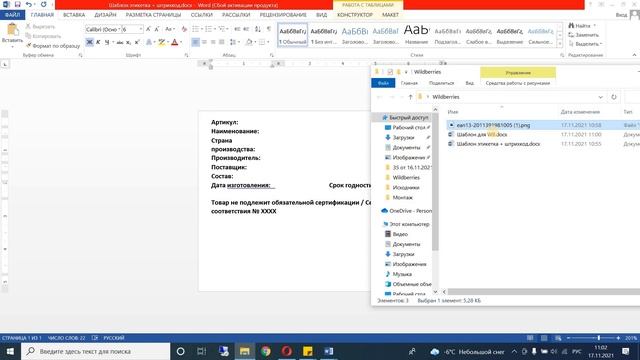Toggle paragraph marks display (¶)
The image size is (640, 360).
point(269,29)
